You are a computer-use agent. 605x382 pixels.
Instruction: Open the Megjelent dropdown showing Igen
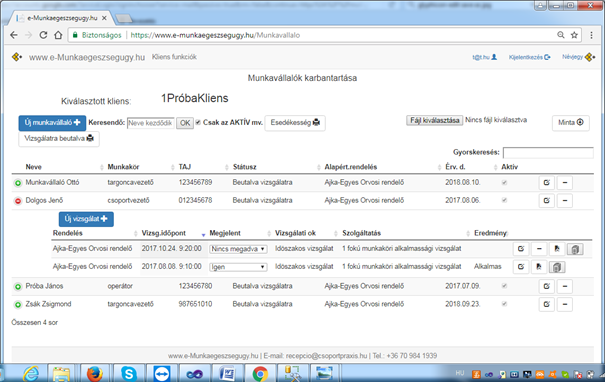click(238, 267)
